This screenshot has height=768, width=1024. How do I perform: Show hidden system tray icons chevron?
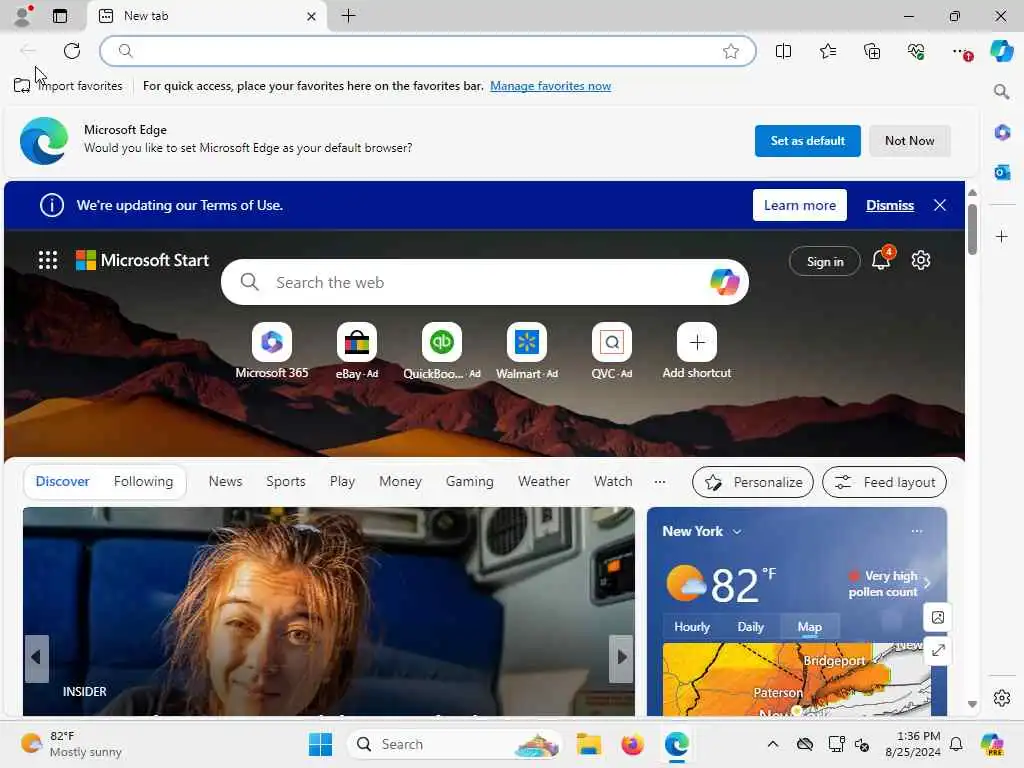pos(773,744)
